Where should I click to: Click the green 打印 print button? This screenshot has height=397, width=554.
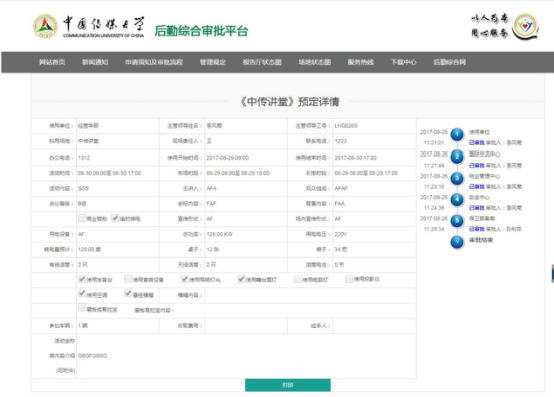point(288,385)
